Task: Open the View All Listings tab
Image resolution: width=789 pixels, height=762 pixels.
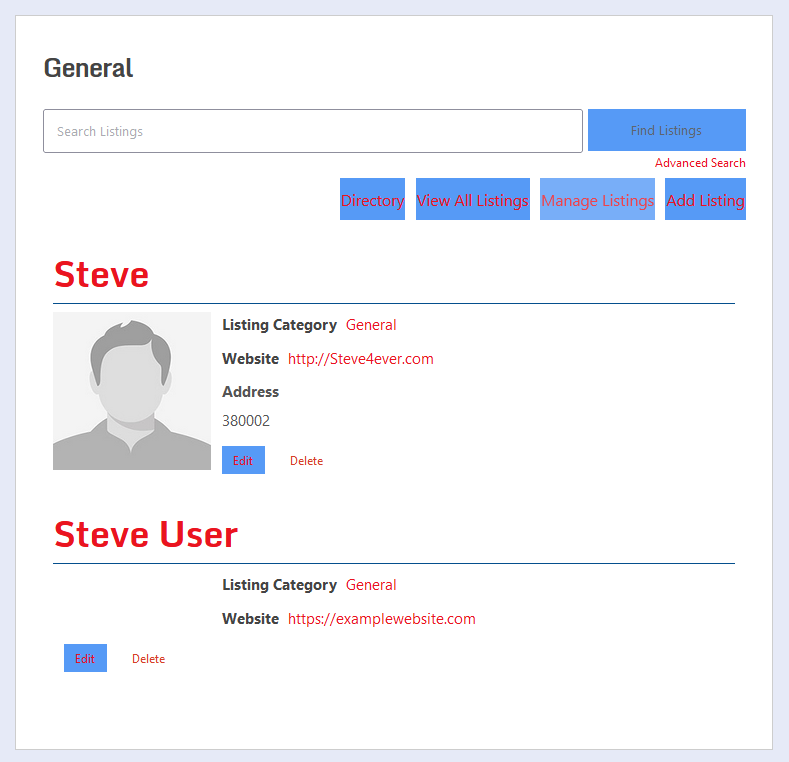Action: [x=472, y=199]
